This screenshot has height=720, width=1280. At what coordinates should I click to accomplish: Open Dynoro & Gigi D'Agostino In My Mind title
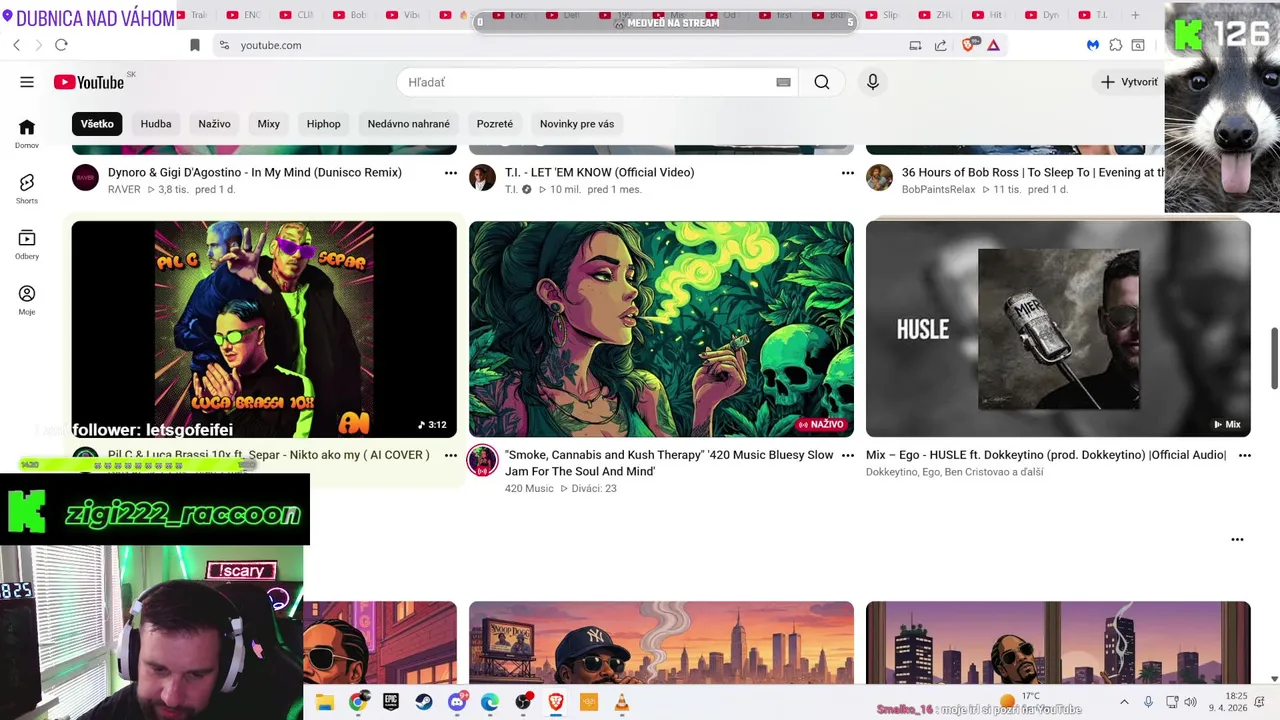click(255, 172)
